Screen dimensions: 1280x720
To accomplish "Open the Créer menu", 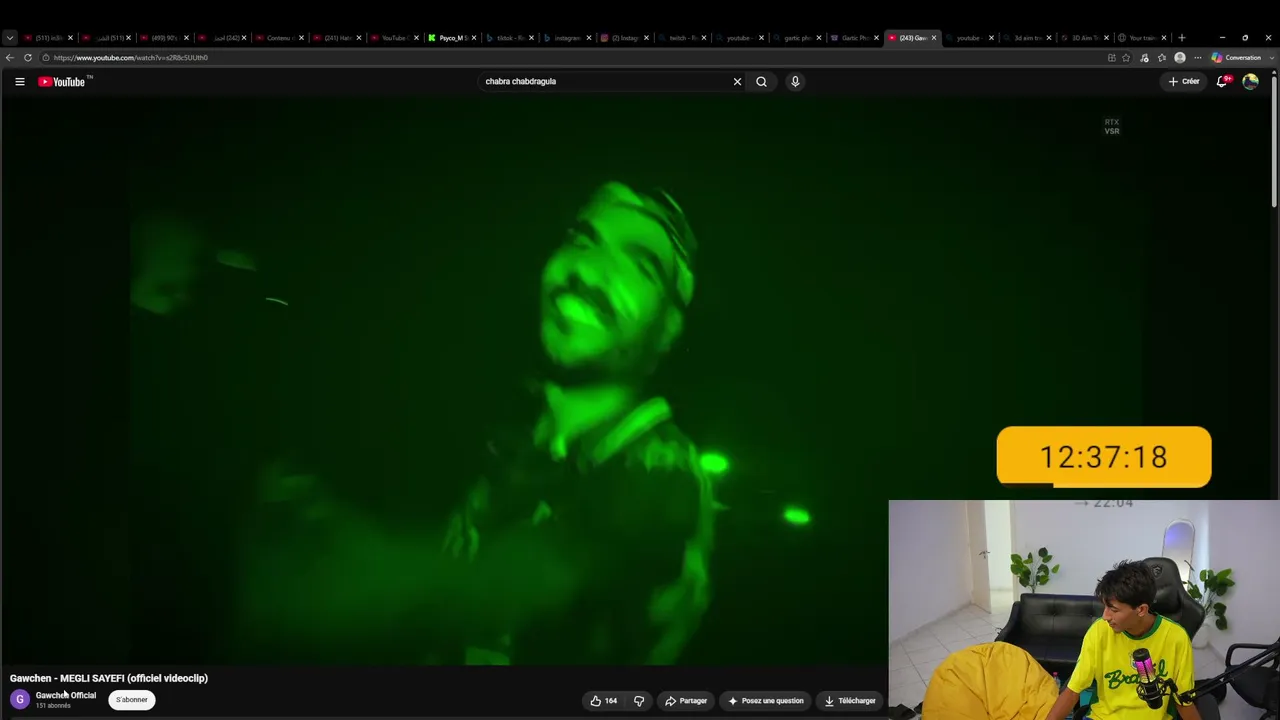I will 1184,82.
